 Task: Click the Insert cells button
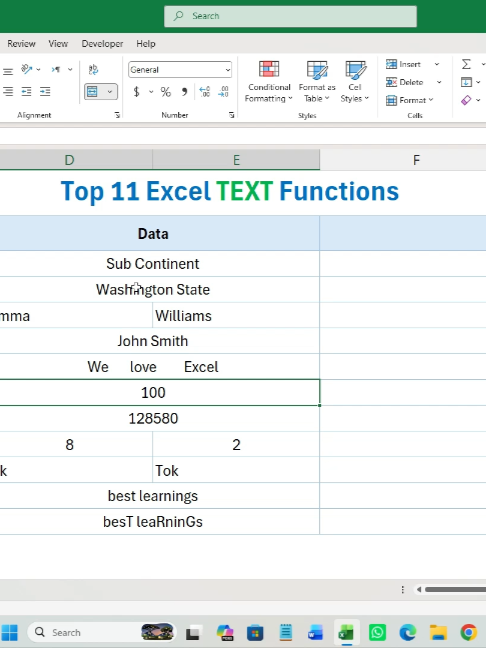pos(404,64)
